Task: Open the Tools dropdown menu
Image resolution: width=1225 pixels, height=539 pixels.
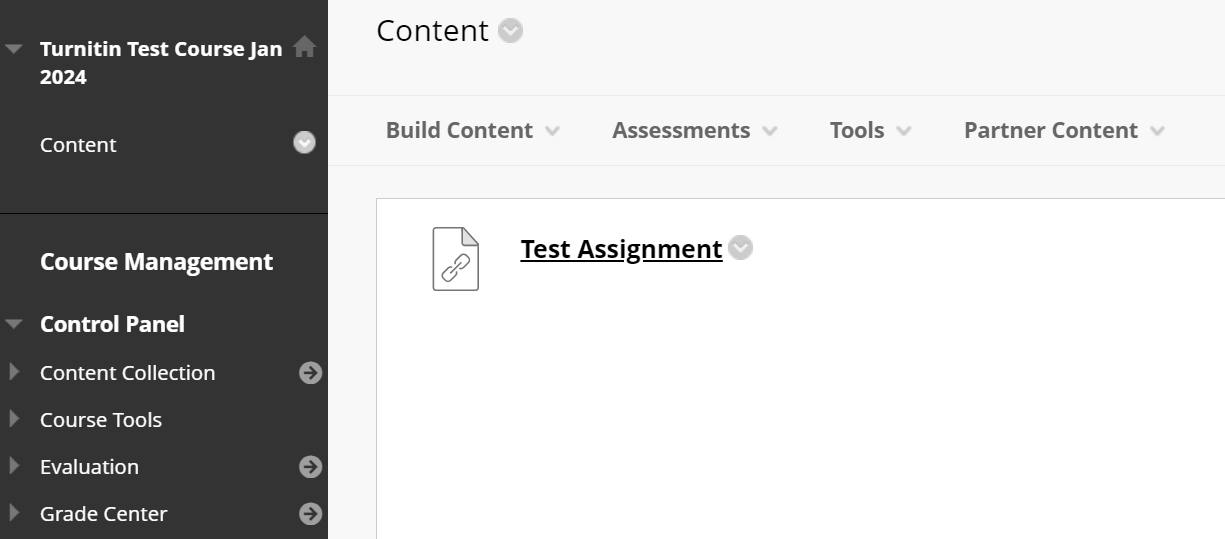Action: (x=870, y=130)
